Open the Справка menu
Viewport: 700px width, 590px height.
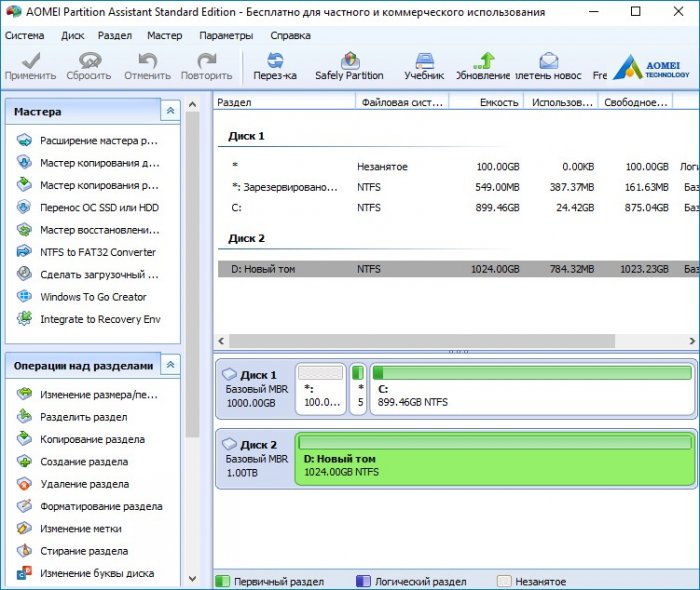click(x=290, y=36)
